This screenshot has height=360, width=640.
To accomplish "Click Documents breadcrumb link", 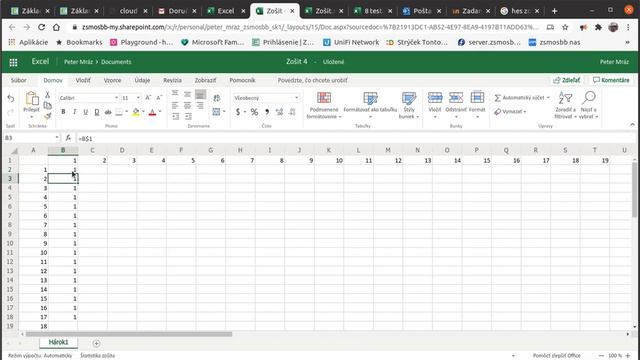I will pyautogui.click(x=116, y=62).
